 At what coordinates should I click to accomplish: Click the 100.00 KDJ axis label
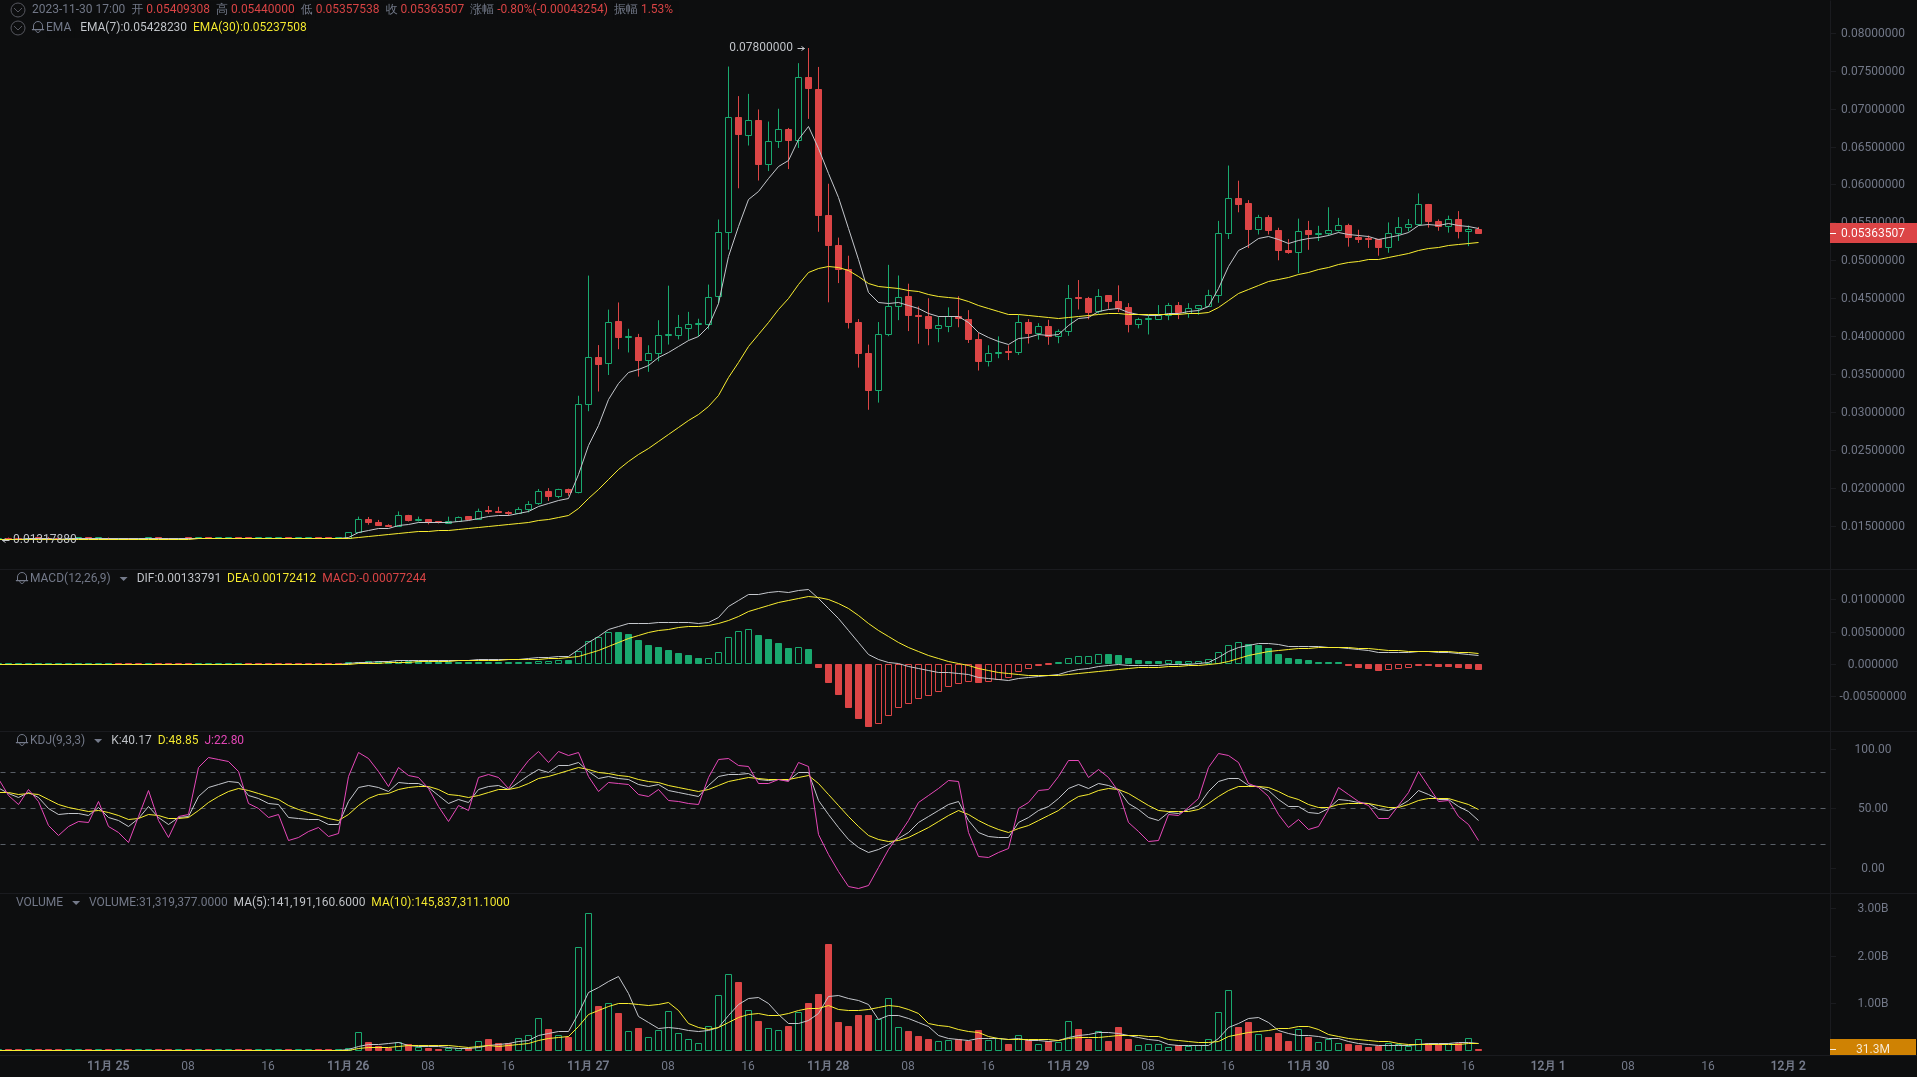coord(1872,749)
